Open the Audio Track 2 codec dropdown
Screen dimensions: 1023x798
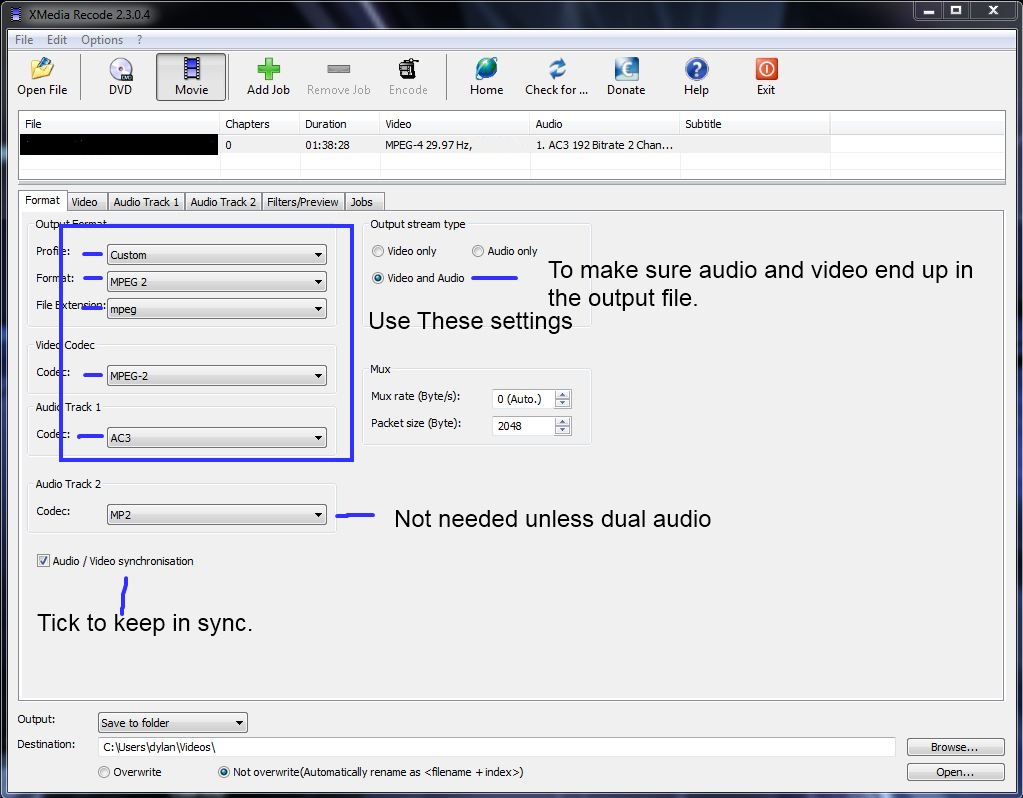(217, 514)
